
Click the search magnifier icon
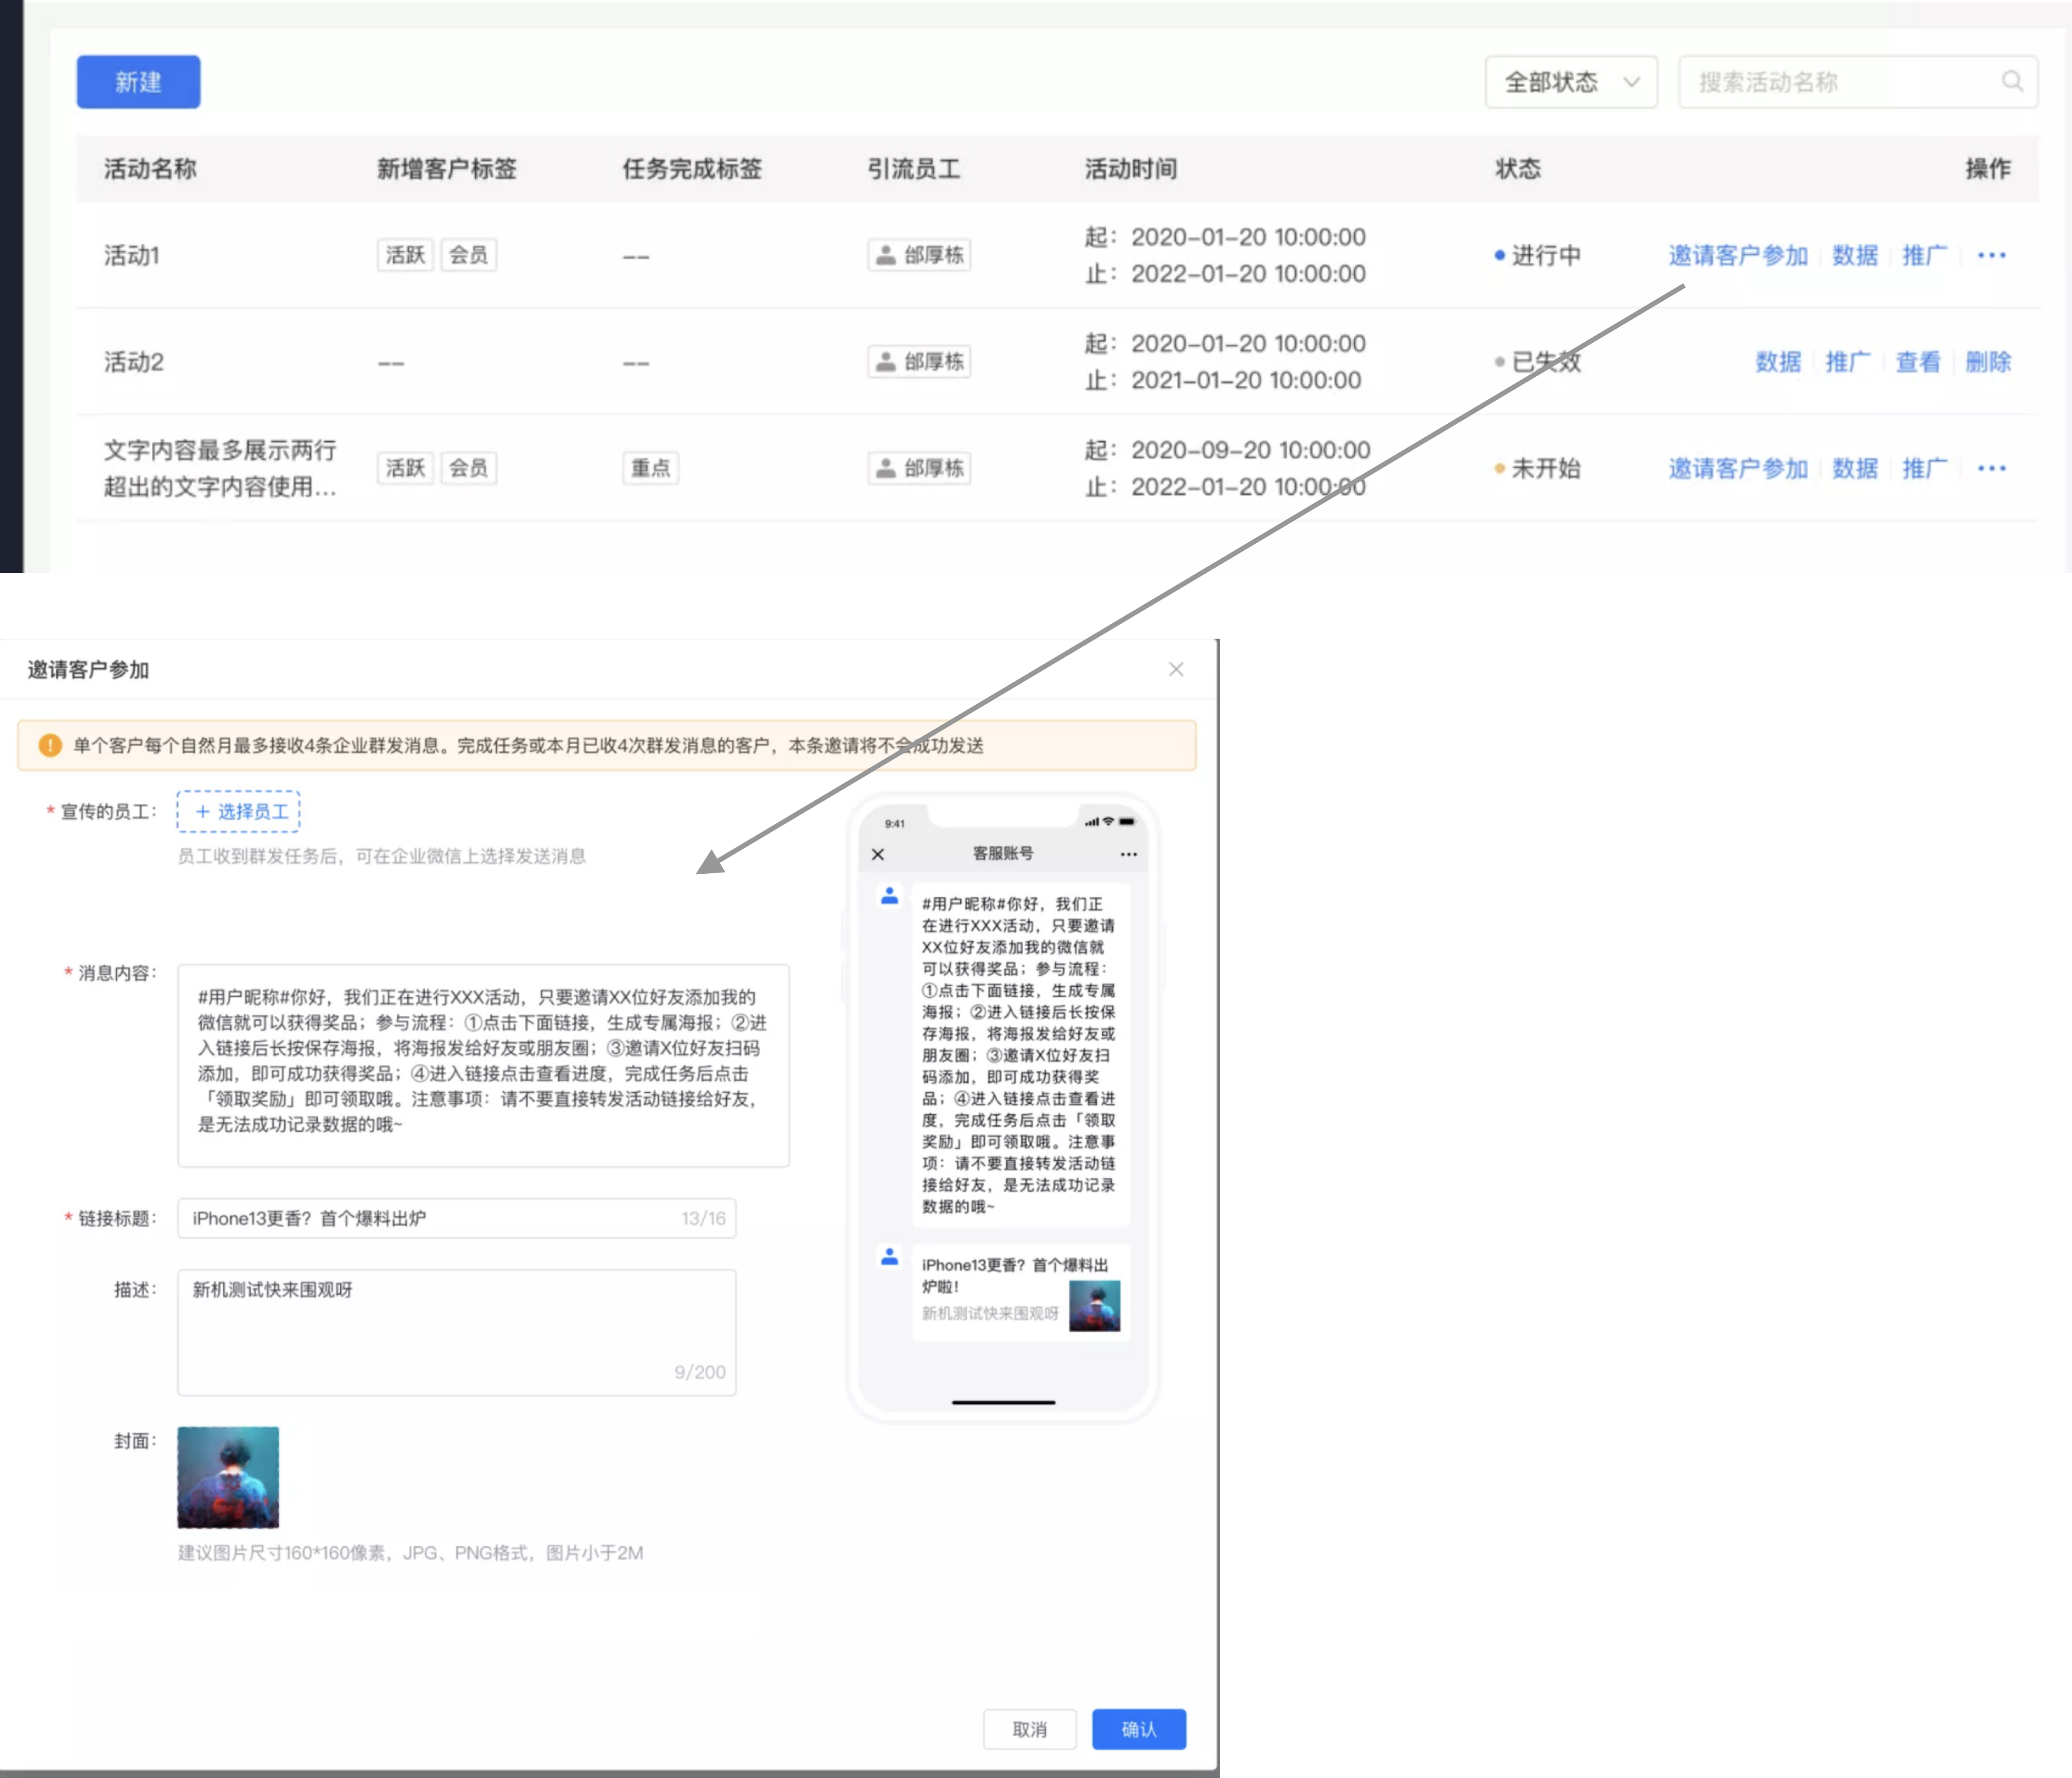coord(2012,81)
